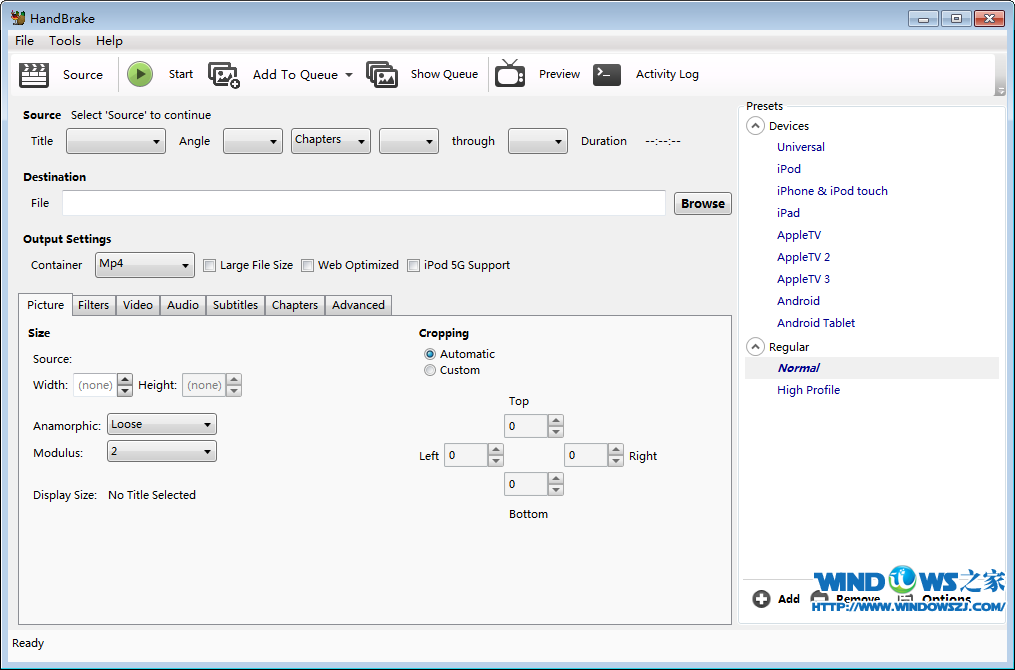The height and width of the screenshot is (670, 1015).
Task: Click the Preview television icon
Action: (510, 74)
